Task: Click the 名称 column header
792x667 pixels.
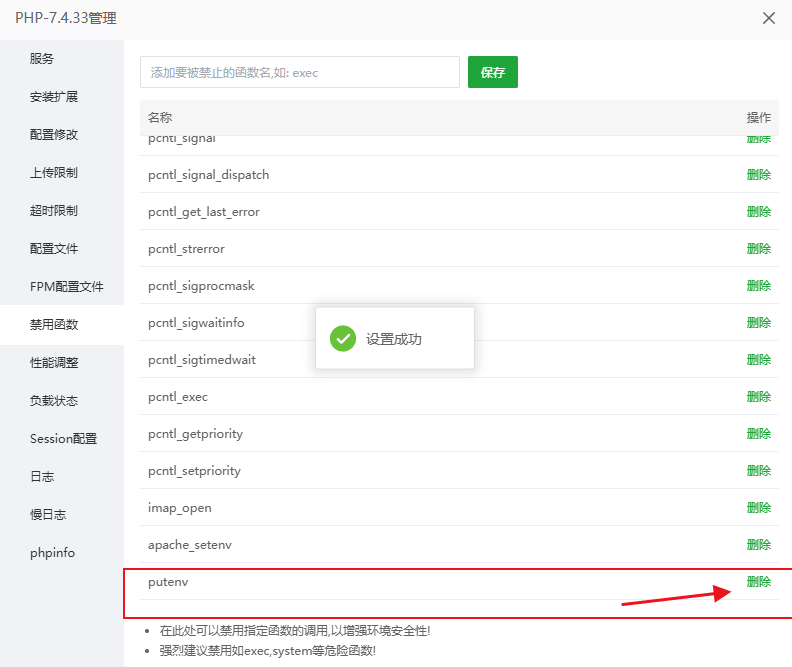Action: click(160, 118)
